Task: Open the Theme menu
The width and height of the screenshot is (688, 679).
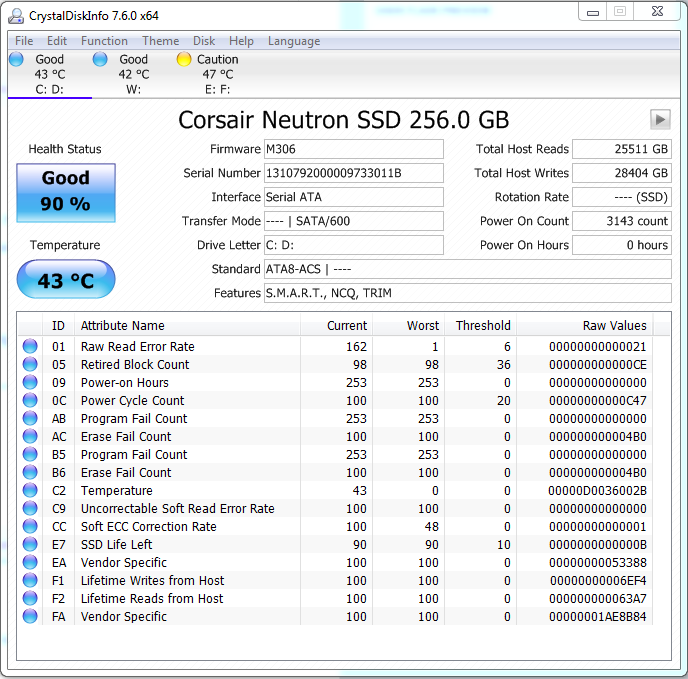Action: 160,41
